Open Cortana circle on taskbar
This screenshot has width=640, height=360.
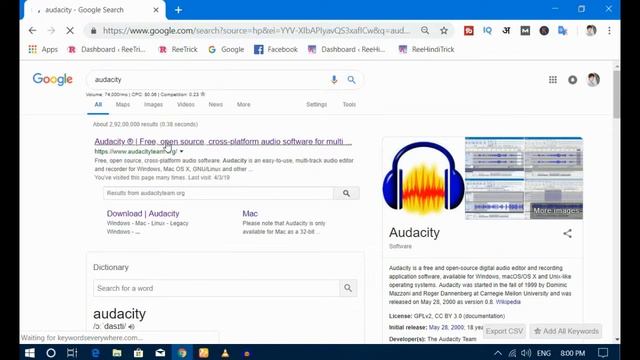click(x=51, y=353)
